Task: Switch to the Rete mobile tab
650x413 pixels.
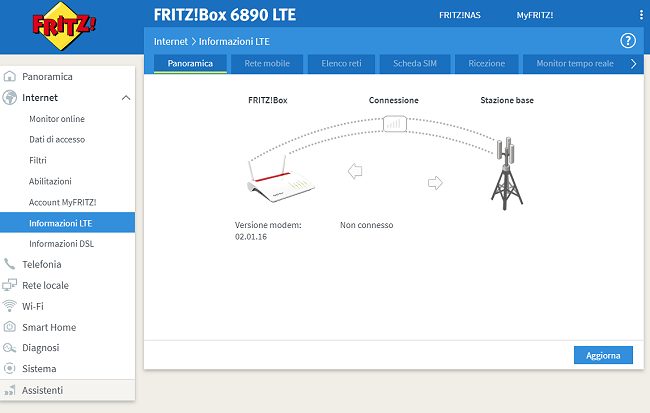Action: (267, 63)
